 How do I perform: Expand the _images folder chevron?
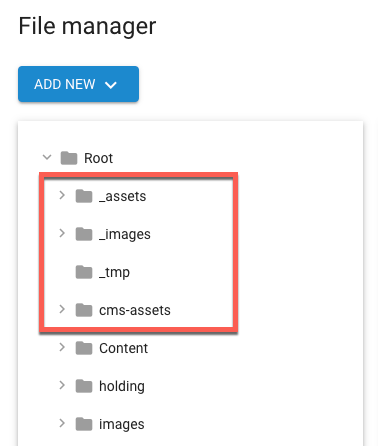[x=62, y=233]
